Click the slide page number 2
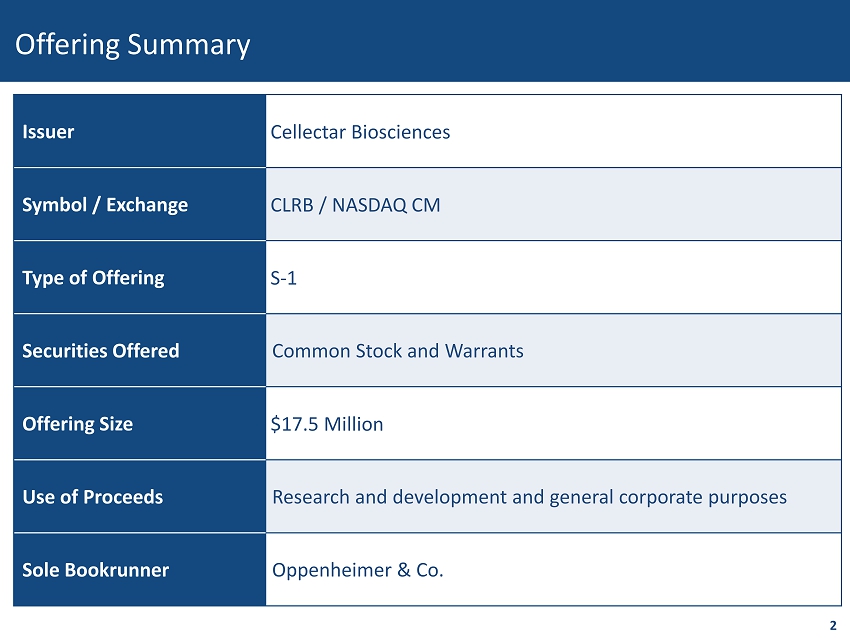Viewport: 850px width, 638px height. (833, 626)
